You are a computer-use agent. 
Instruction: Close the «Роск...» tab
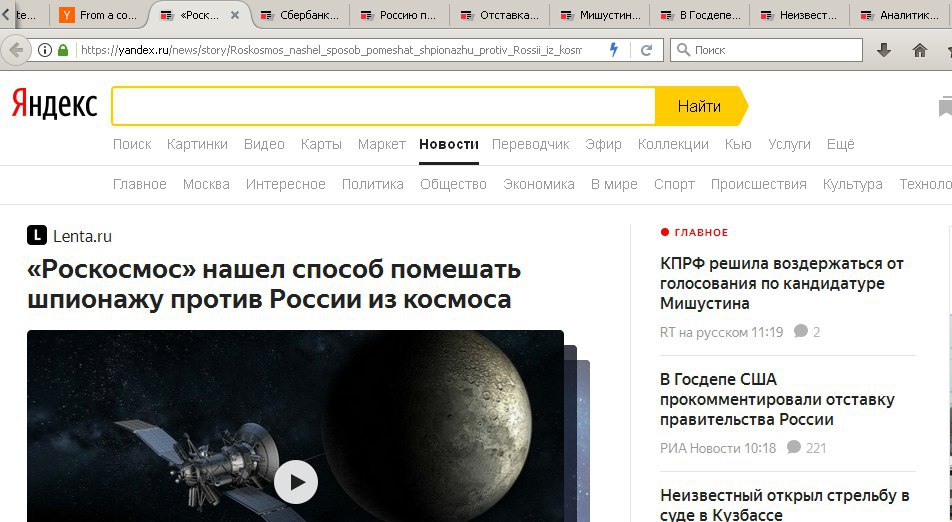(x=235, y=15)
